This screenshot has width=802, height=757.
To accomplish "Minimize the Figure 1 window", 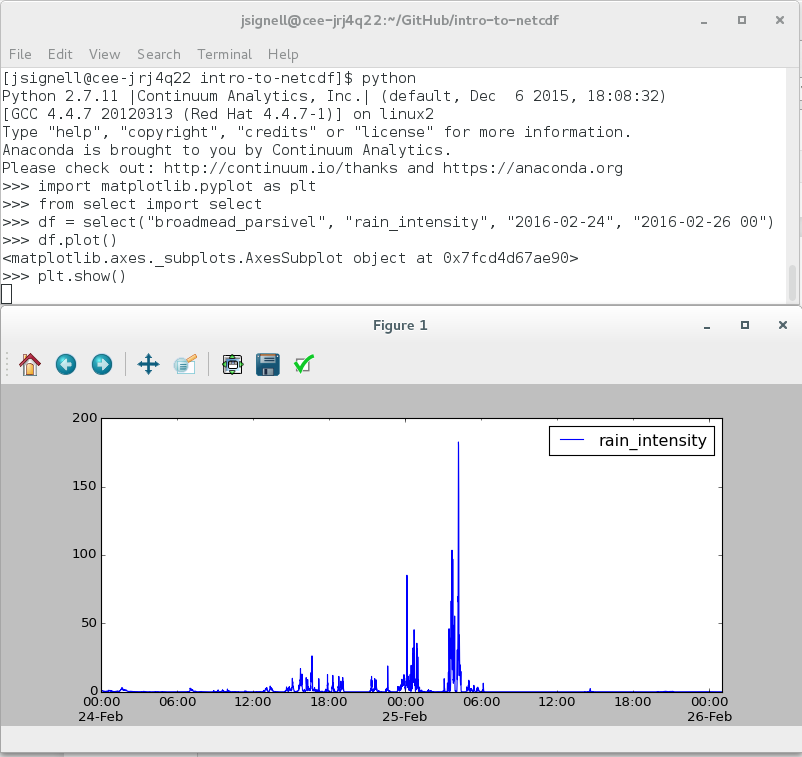I will [x=707, y=325].
